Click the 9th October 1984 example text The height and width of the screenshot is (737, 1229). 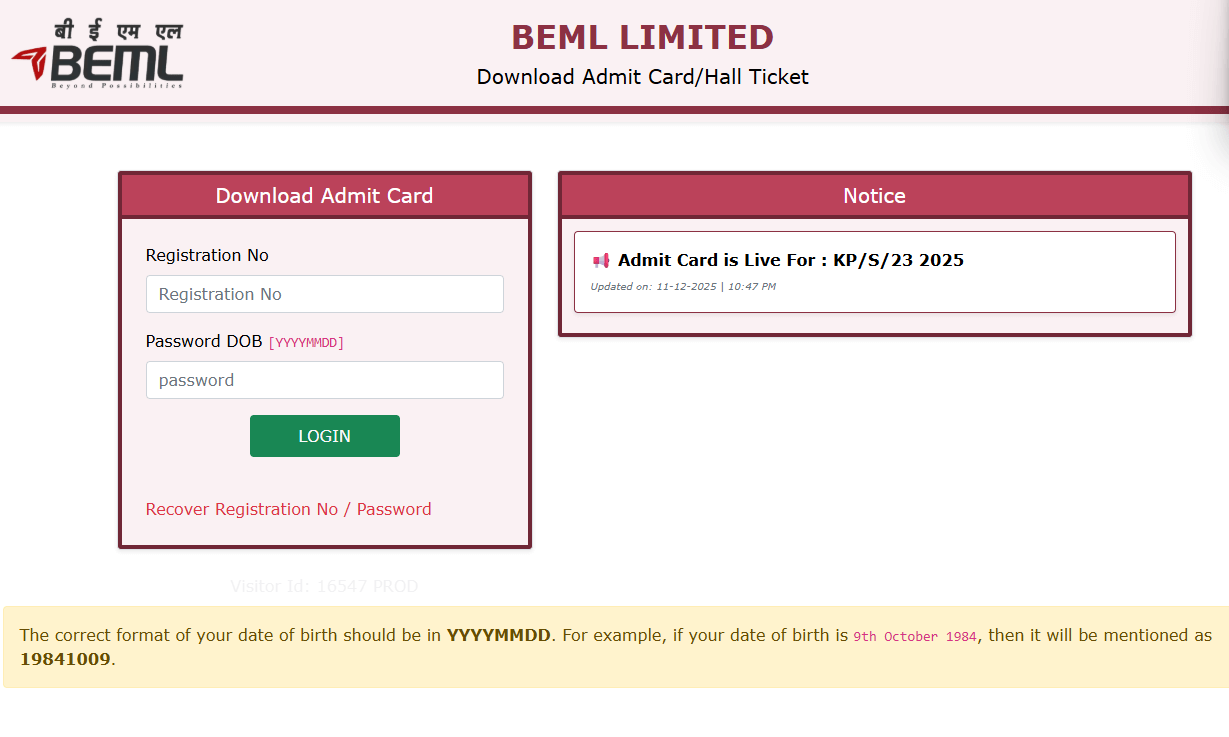pyautogui.click(x=914, y=635)
